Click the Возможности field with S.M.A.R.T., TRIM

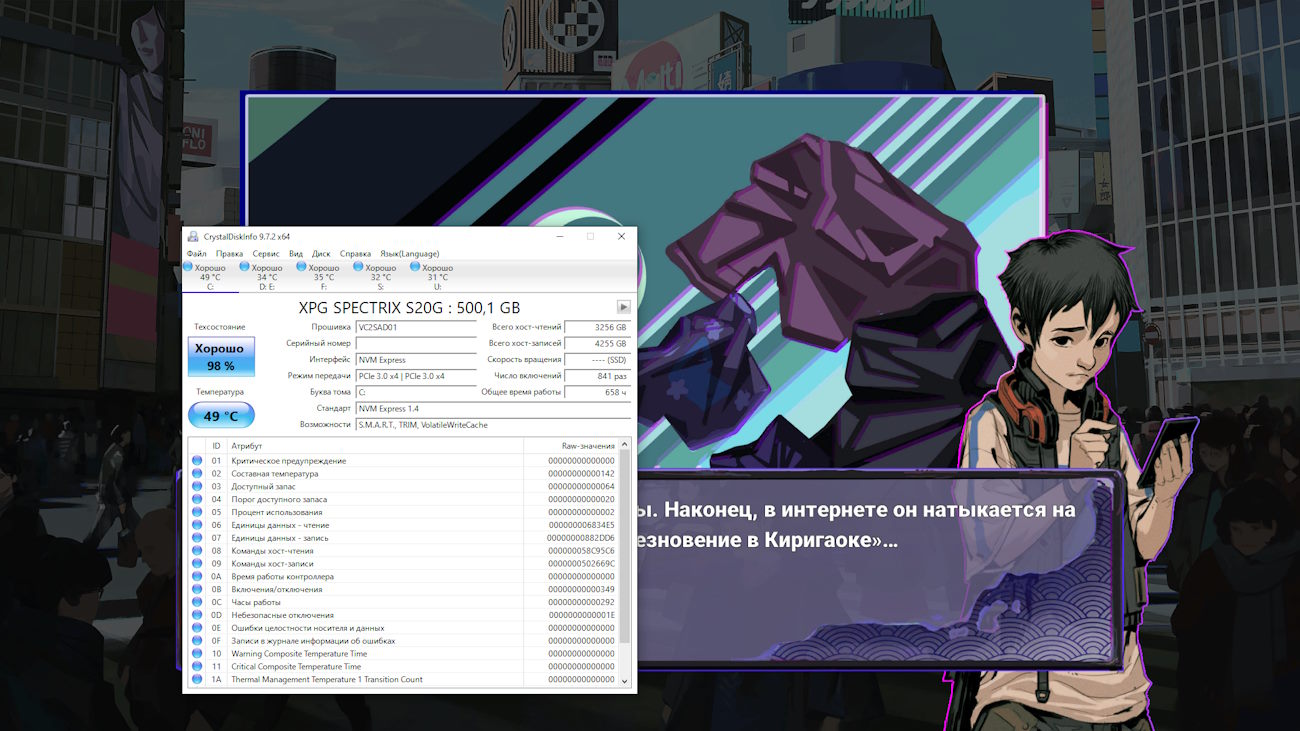(493, 425)
